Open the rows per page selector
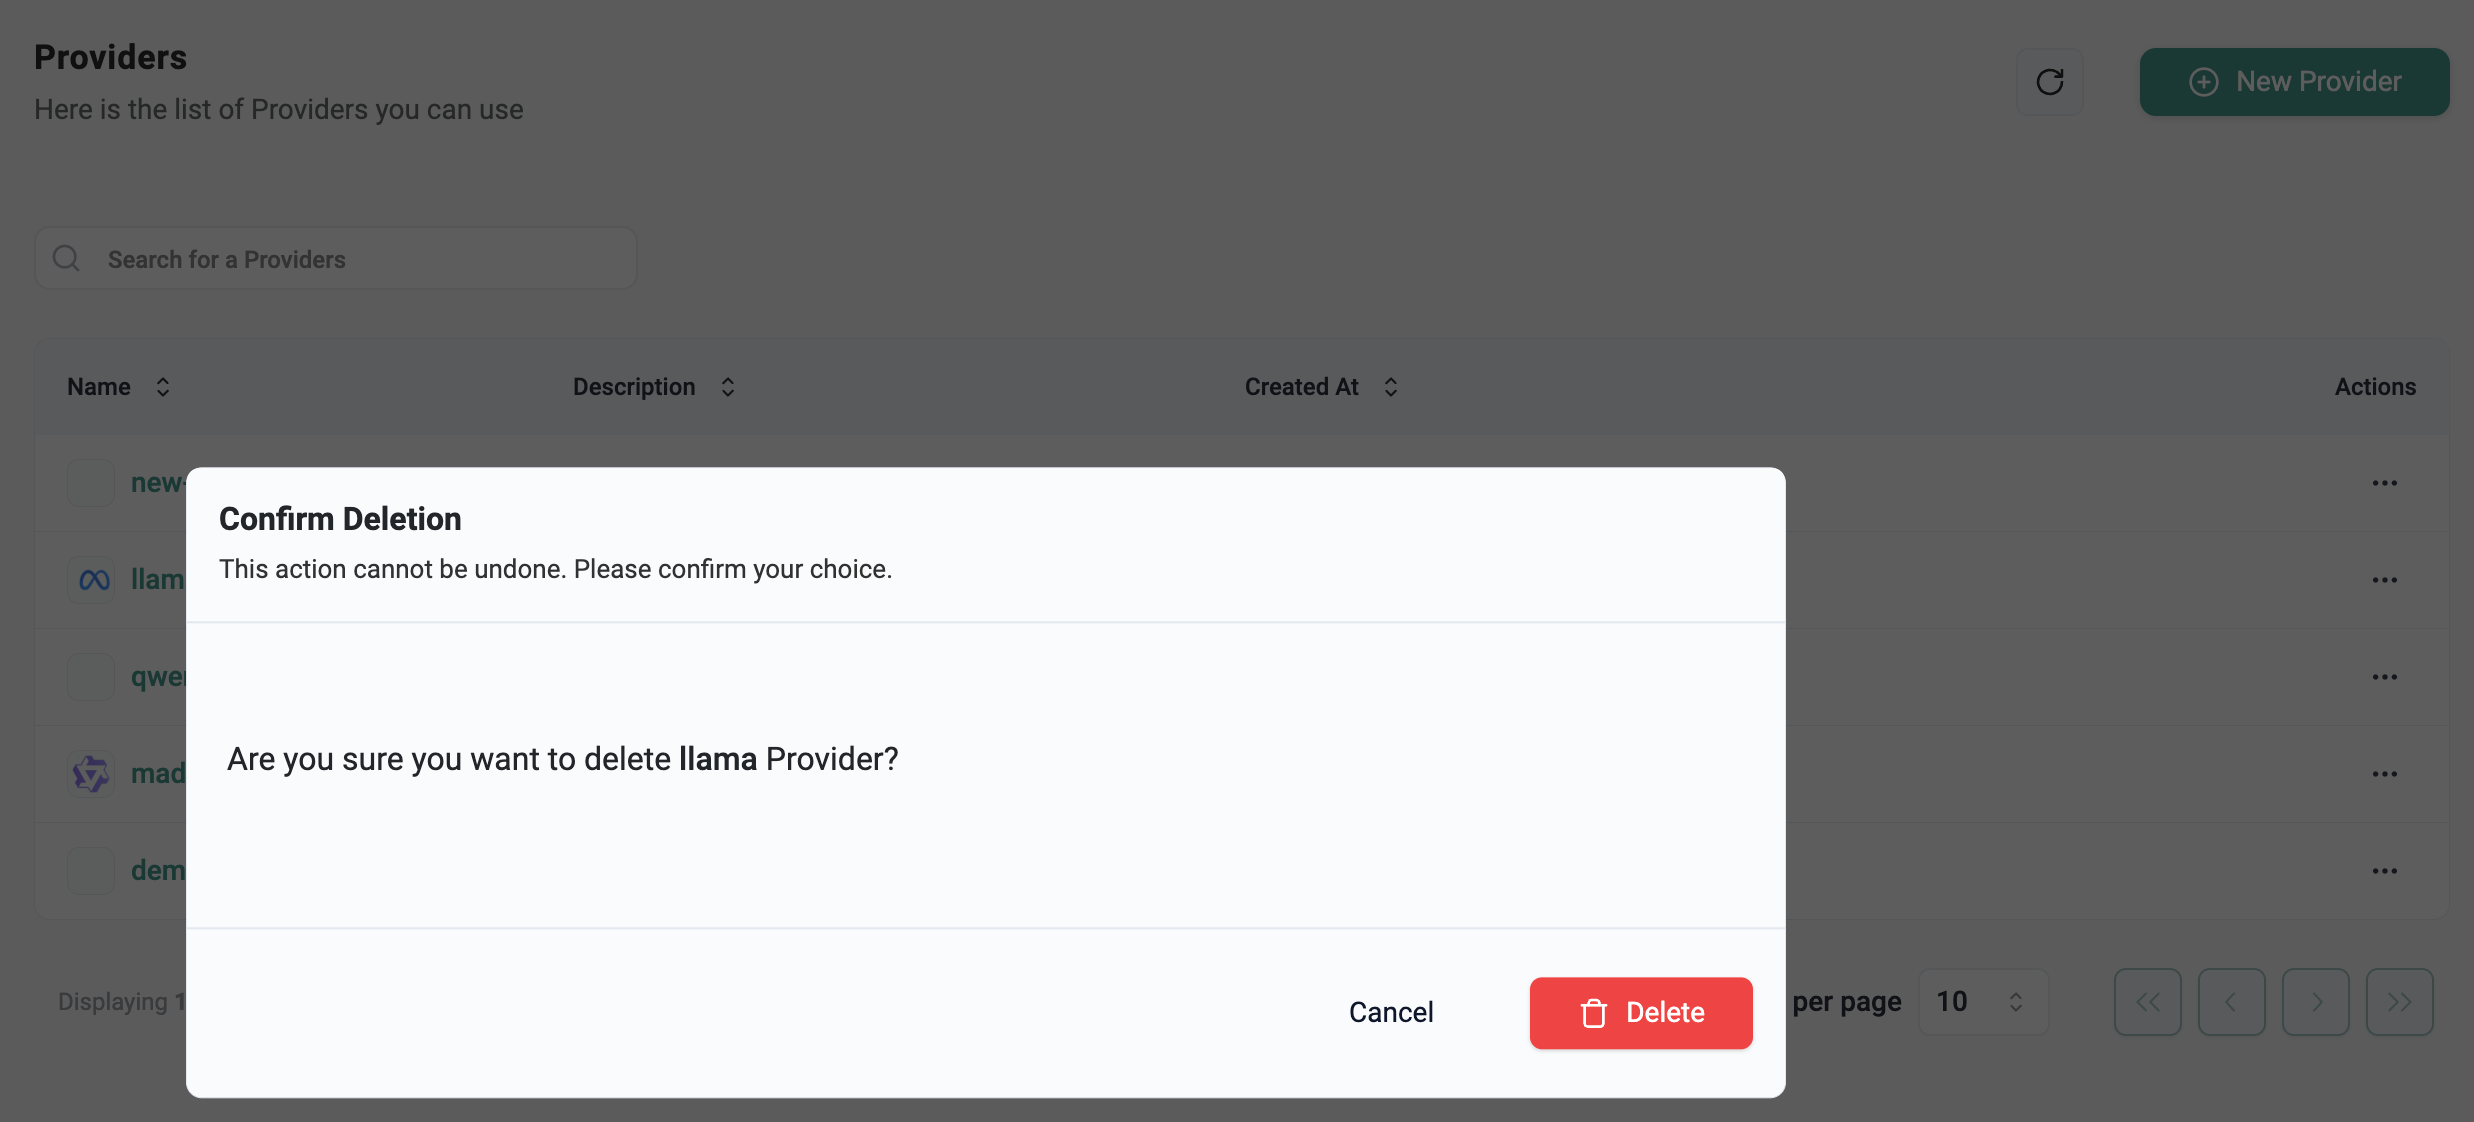 click(x=1982, y=1002)
